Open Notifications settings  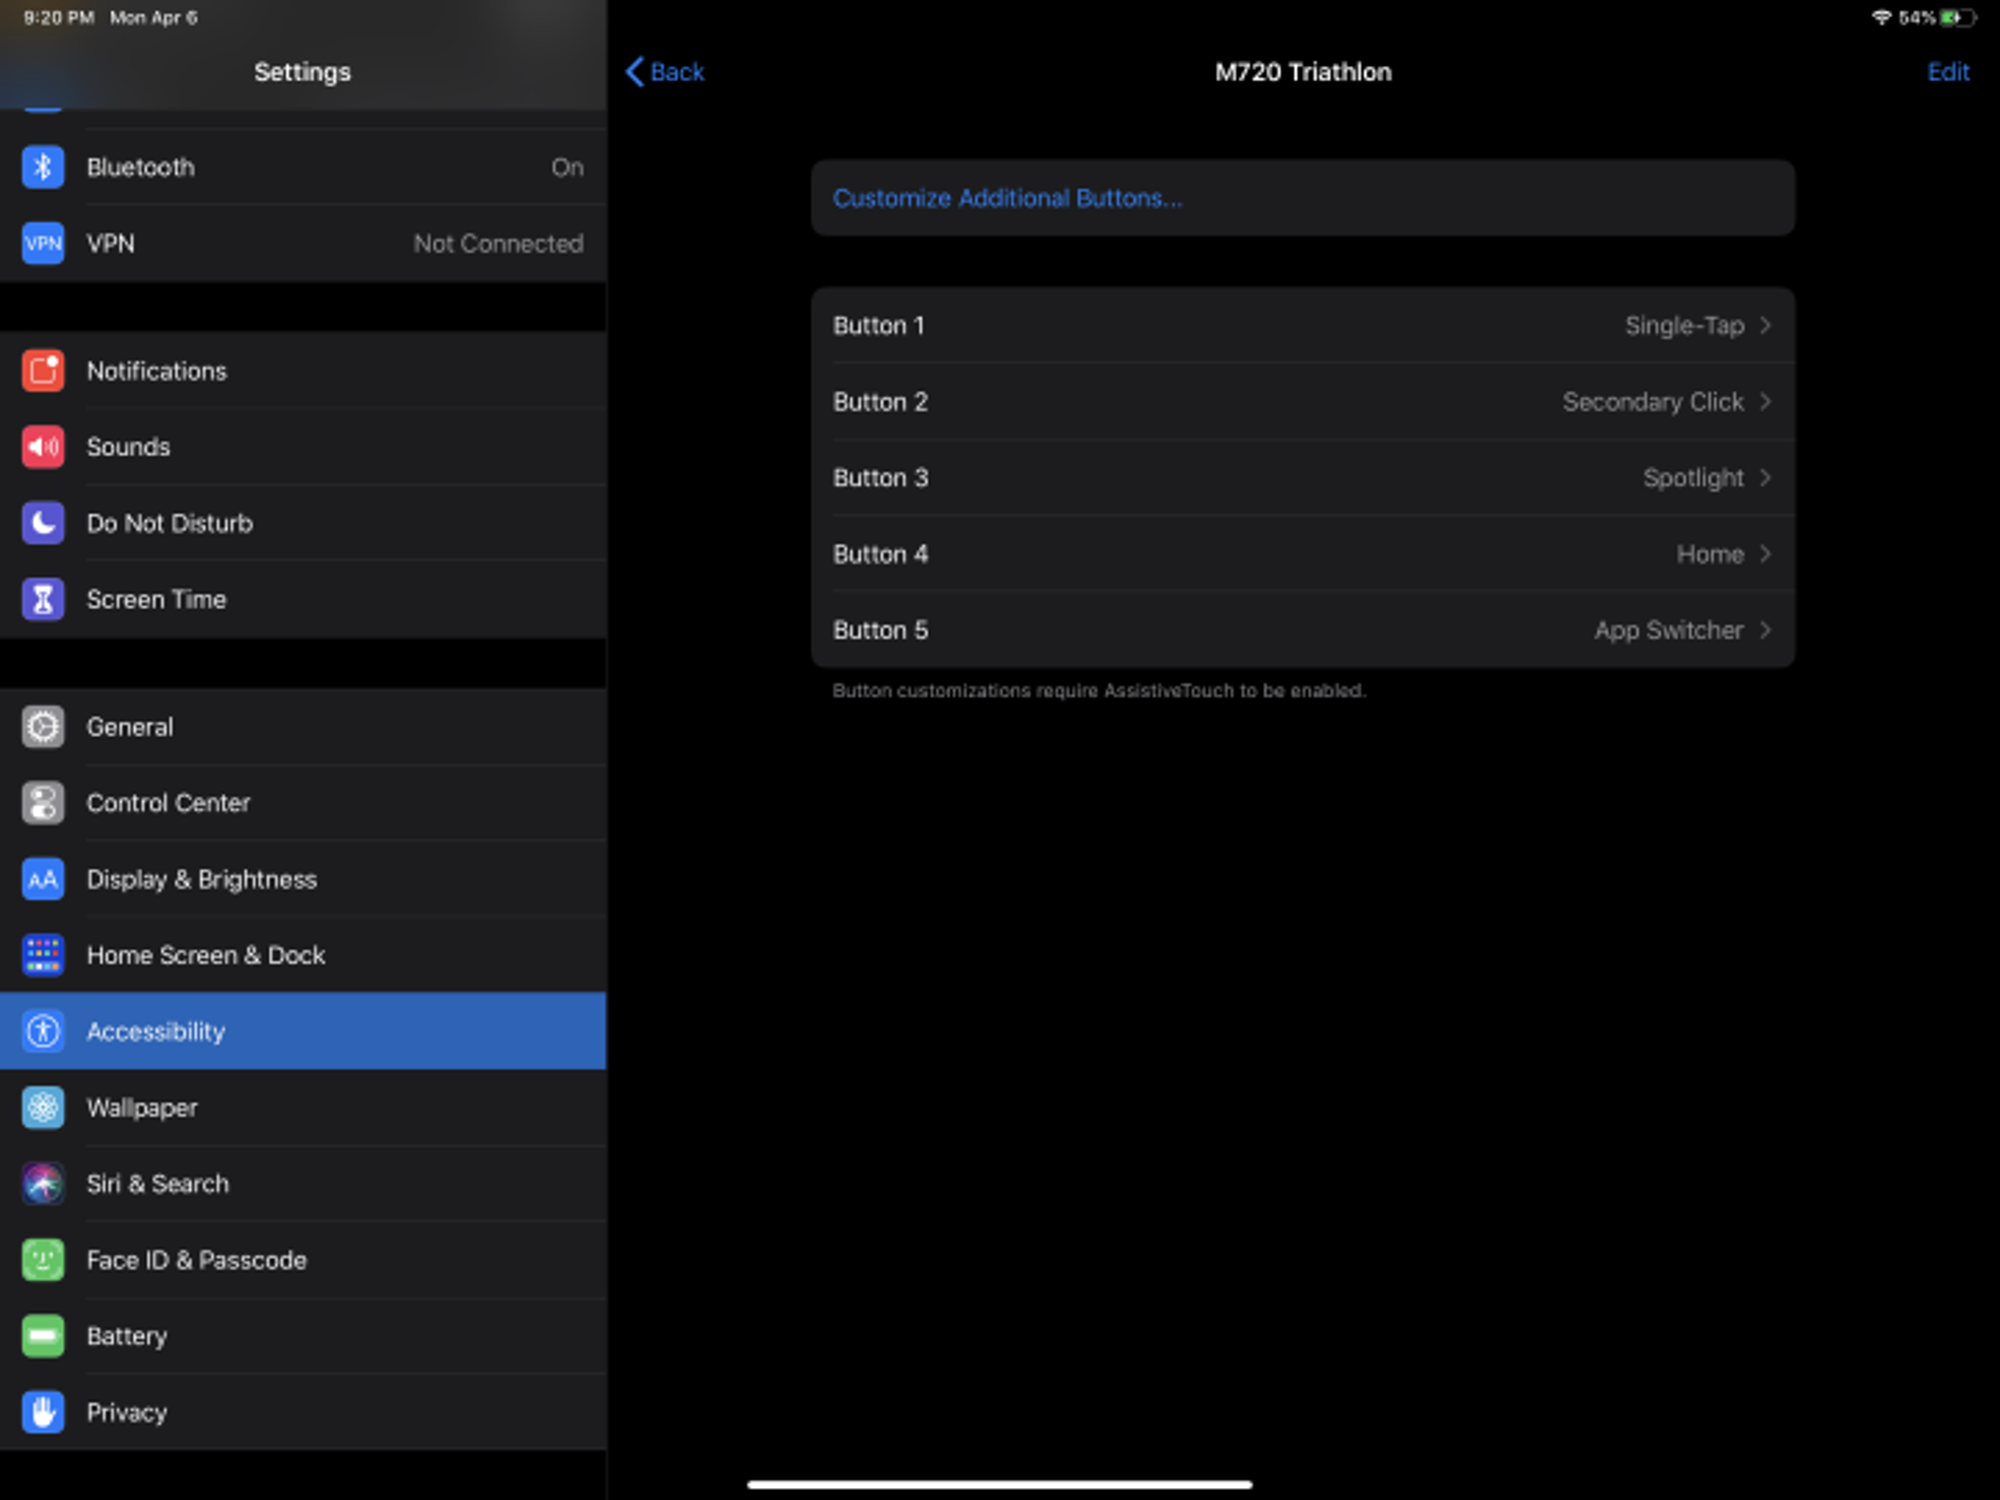tap(303, 371)
